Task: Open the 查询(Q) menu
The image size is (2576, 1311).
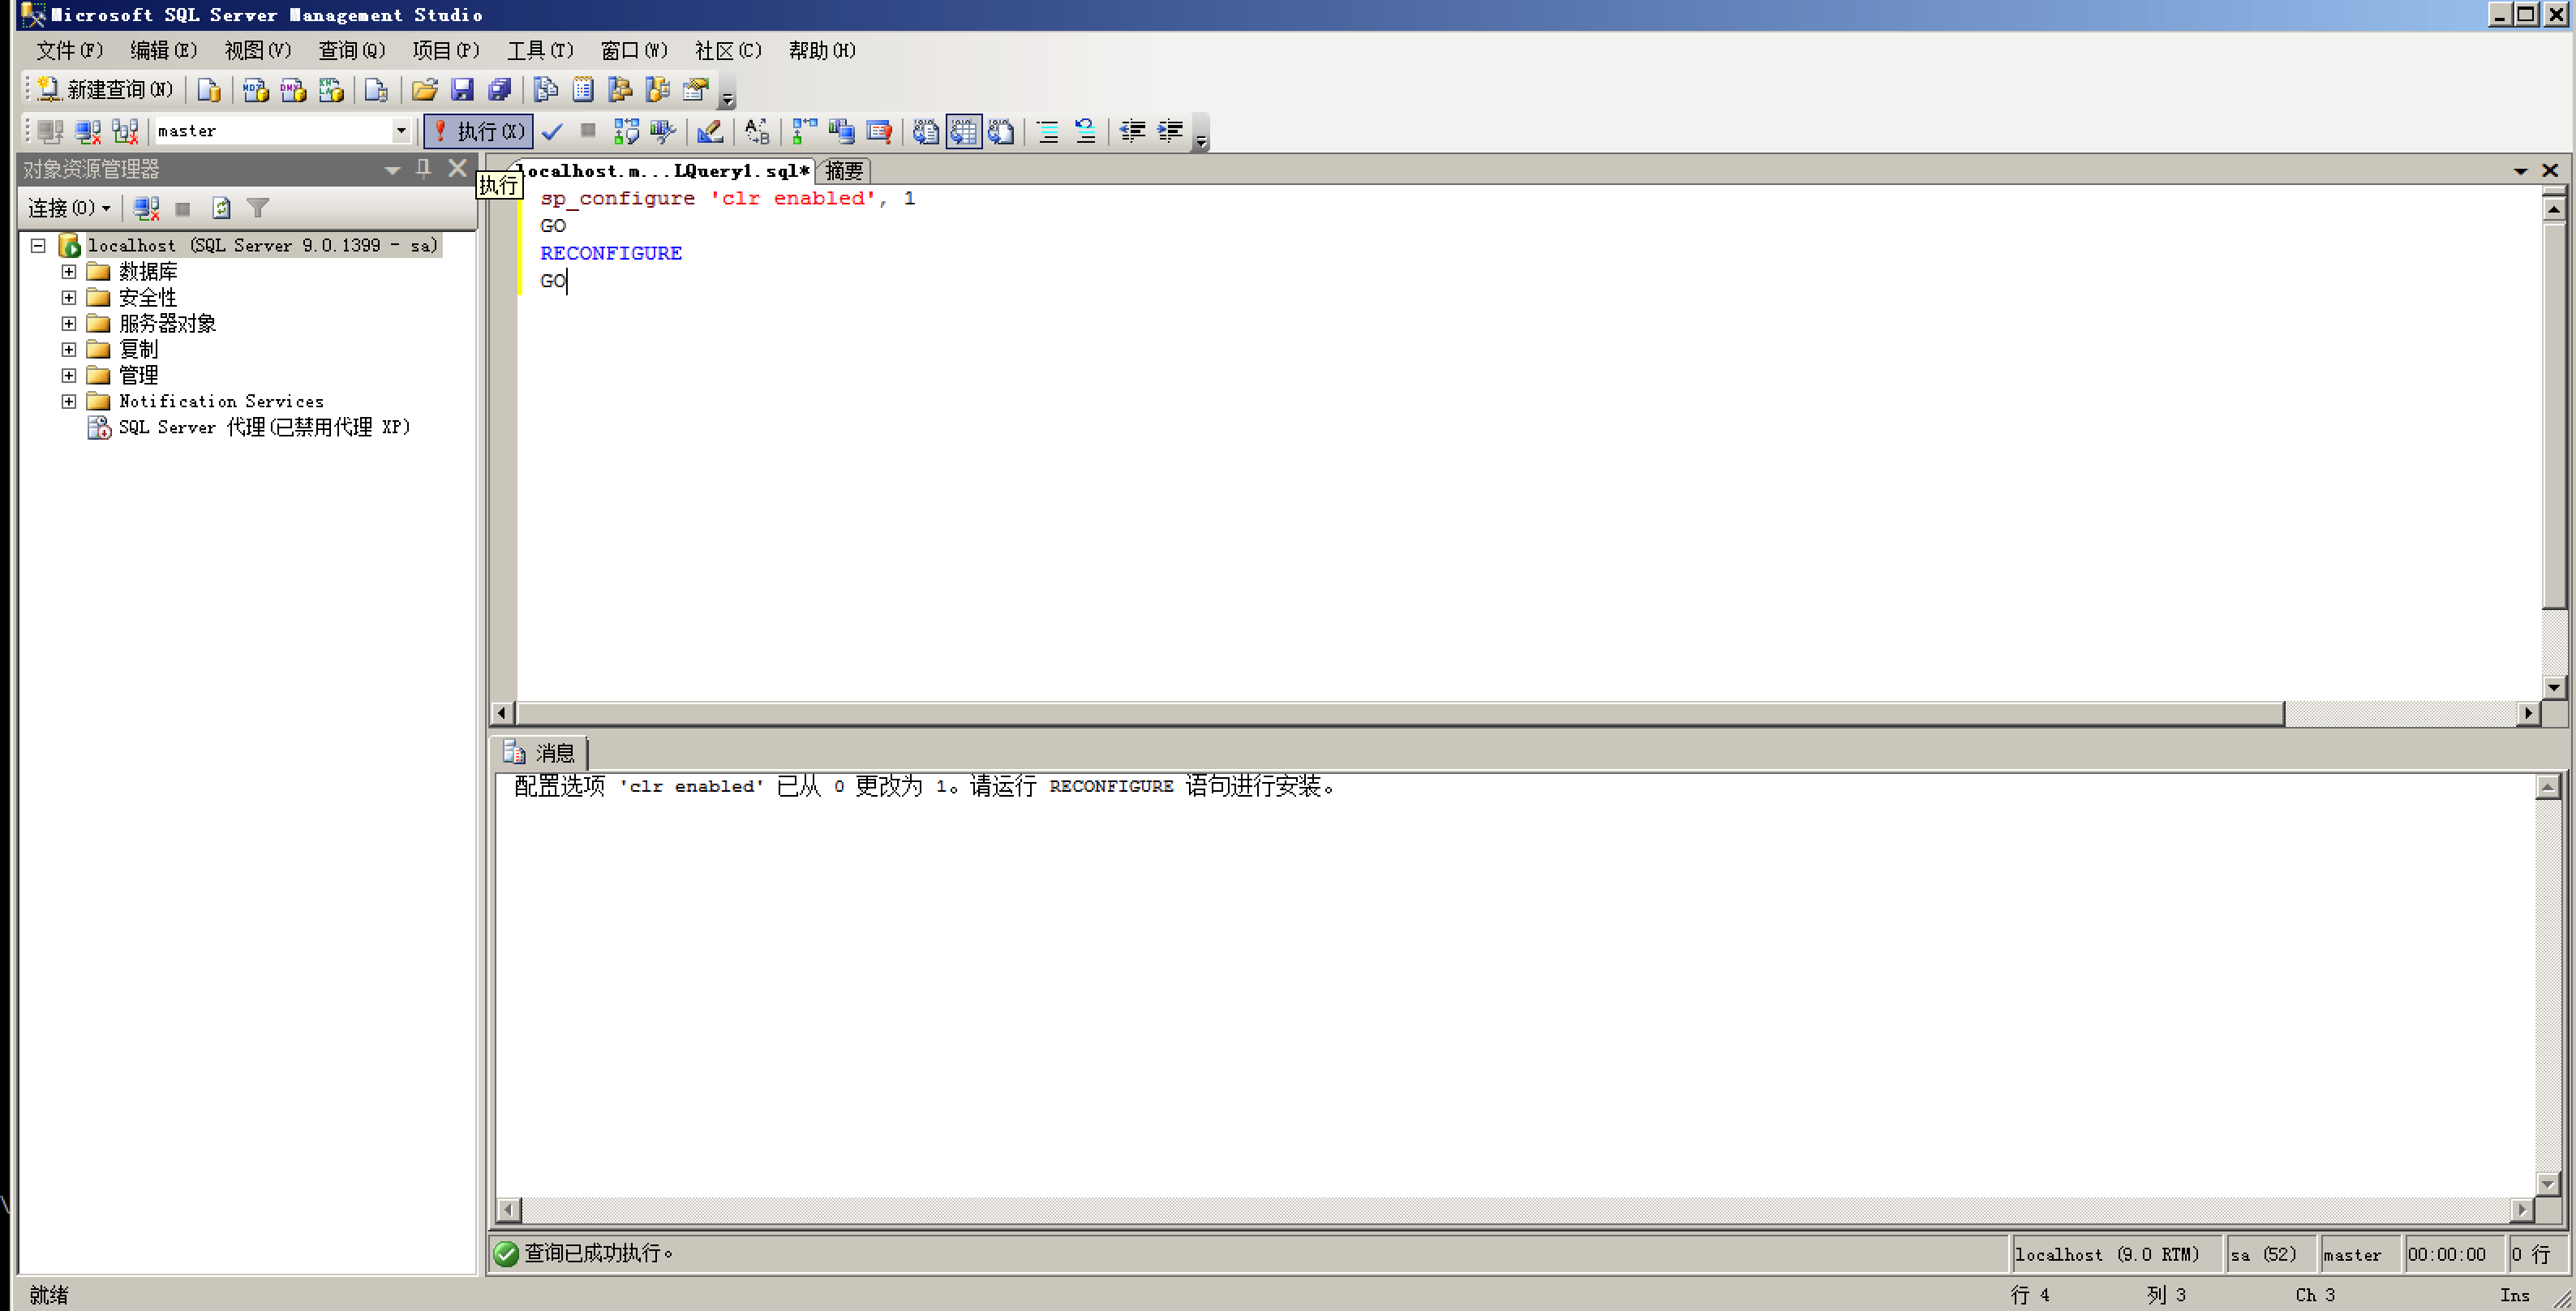Action: click(x=351, y=50)
